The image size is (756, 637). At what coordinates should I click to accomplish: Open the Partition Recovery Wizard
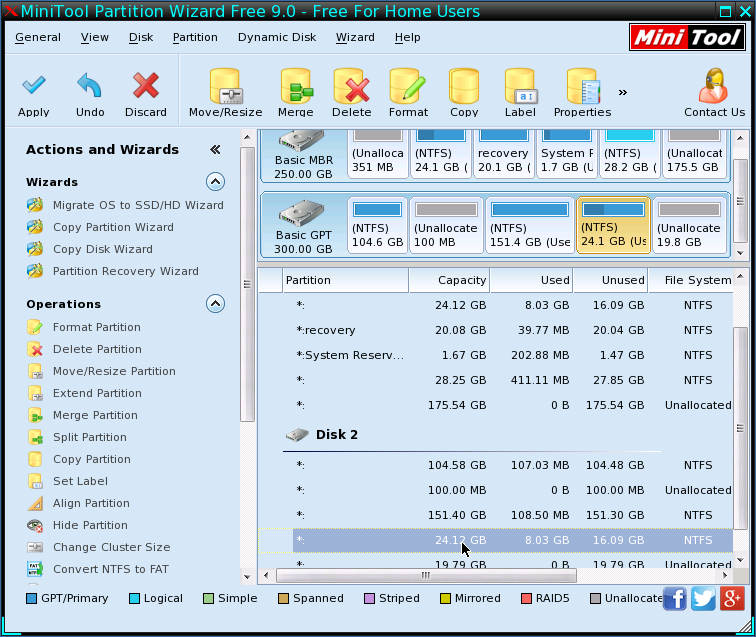pos(126,271)
